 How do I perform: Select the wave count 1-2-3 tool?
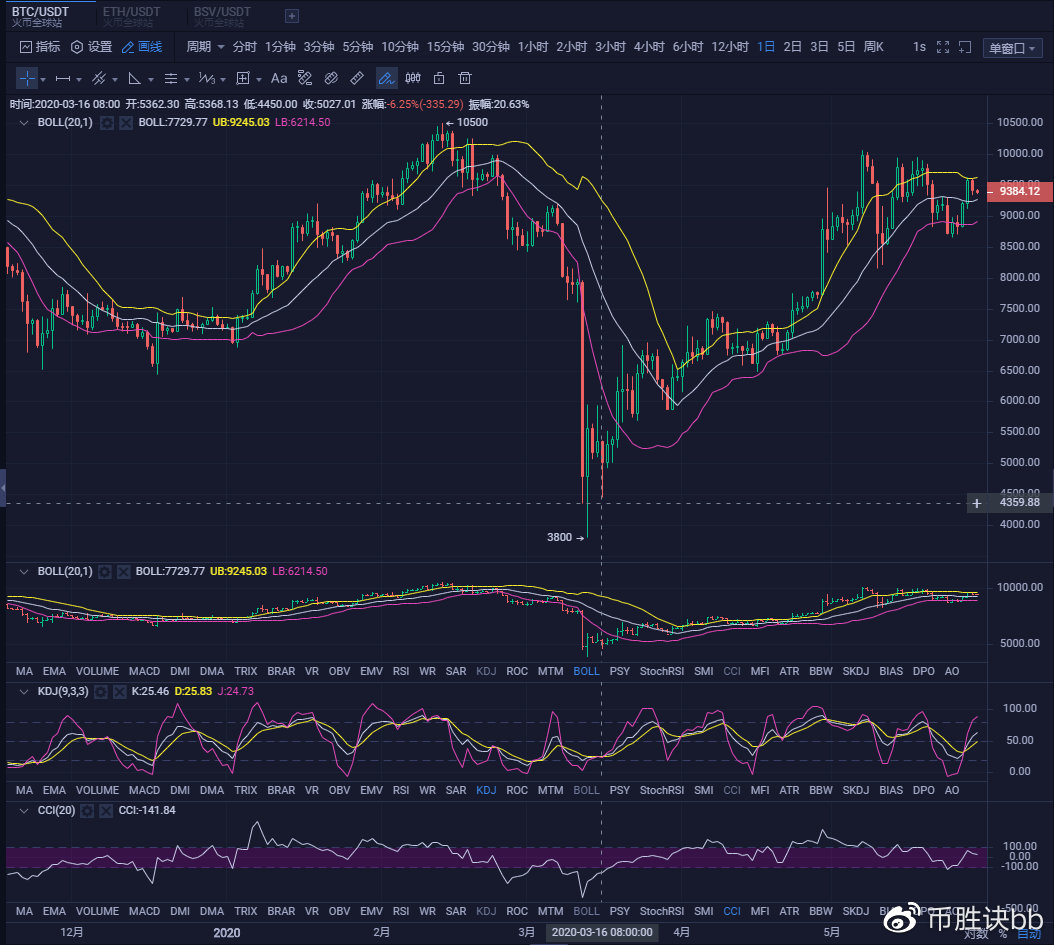[x=206, y=79]
